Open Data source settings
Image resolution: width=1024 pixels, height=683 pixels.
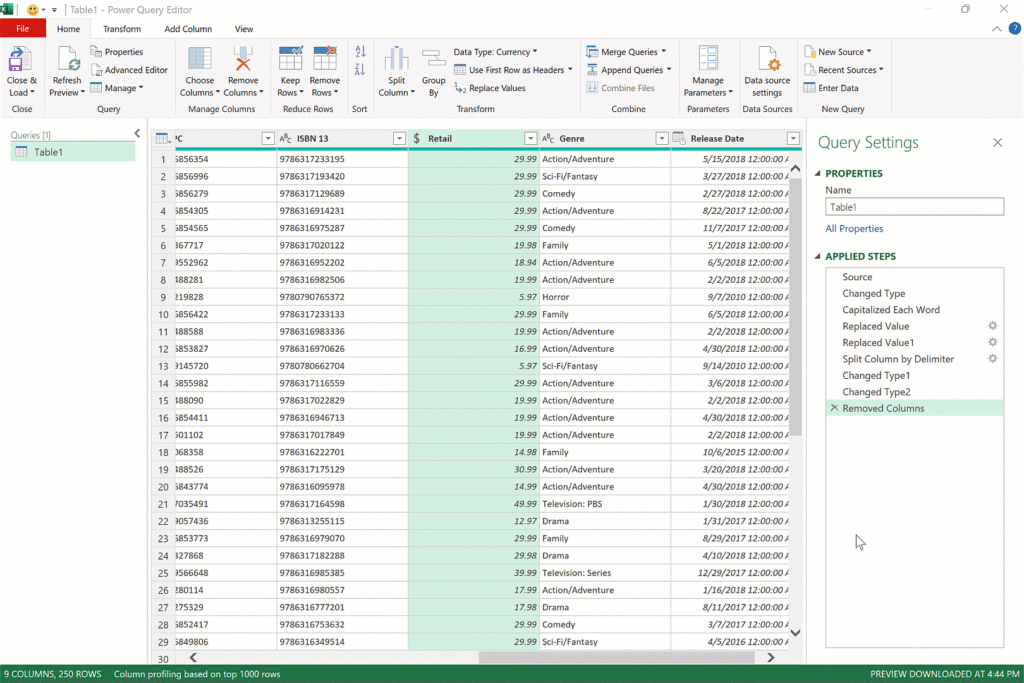coord(767,60)
